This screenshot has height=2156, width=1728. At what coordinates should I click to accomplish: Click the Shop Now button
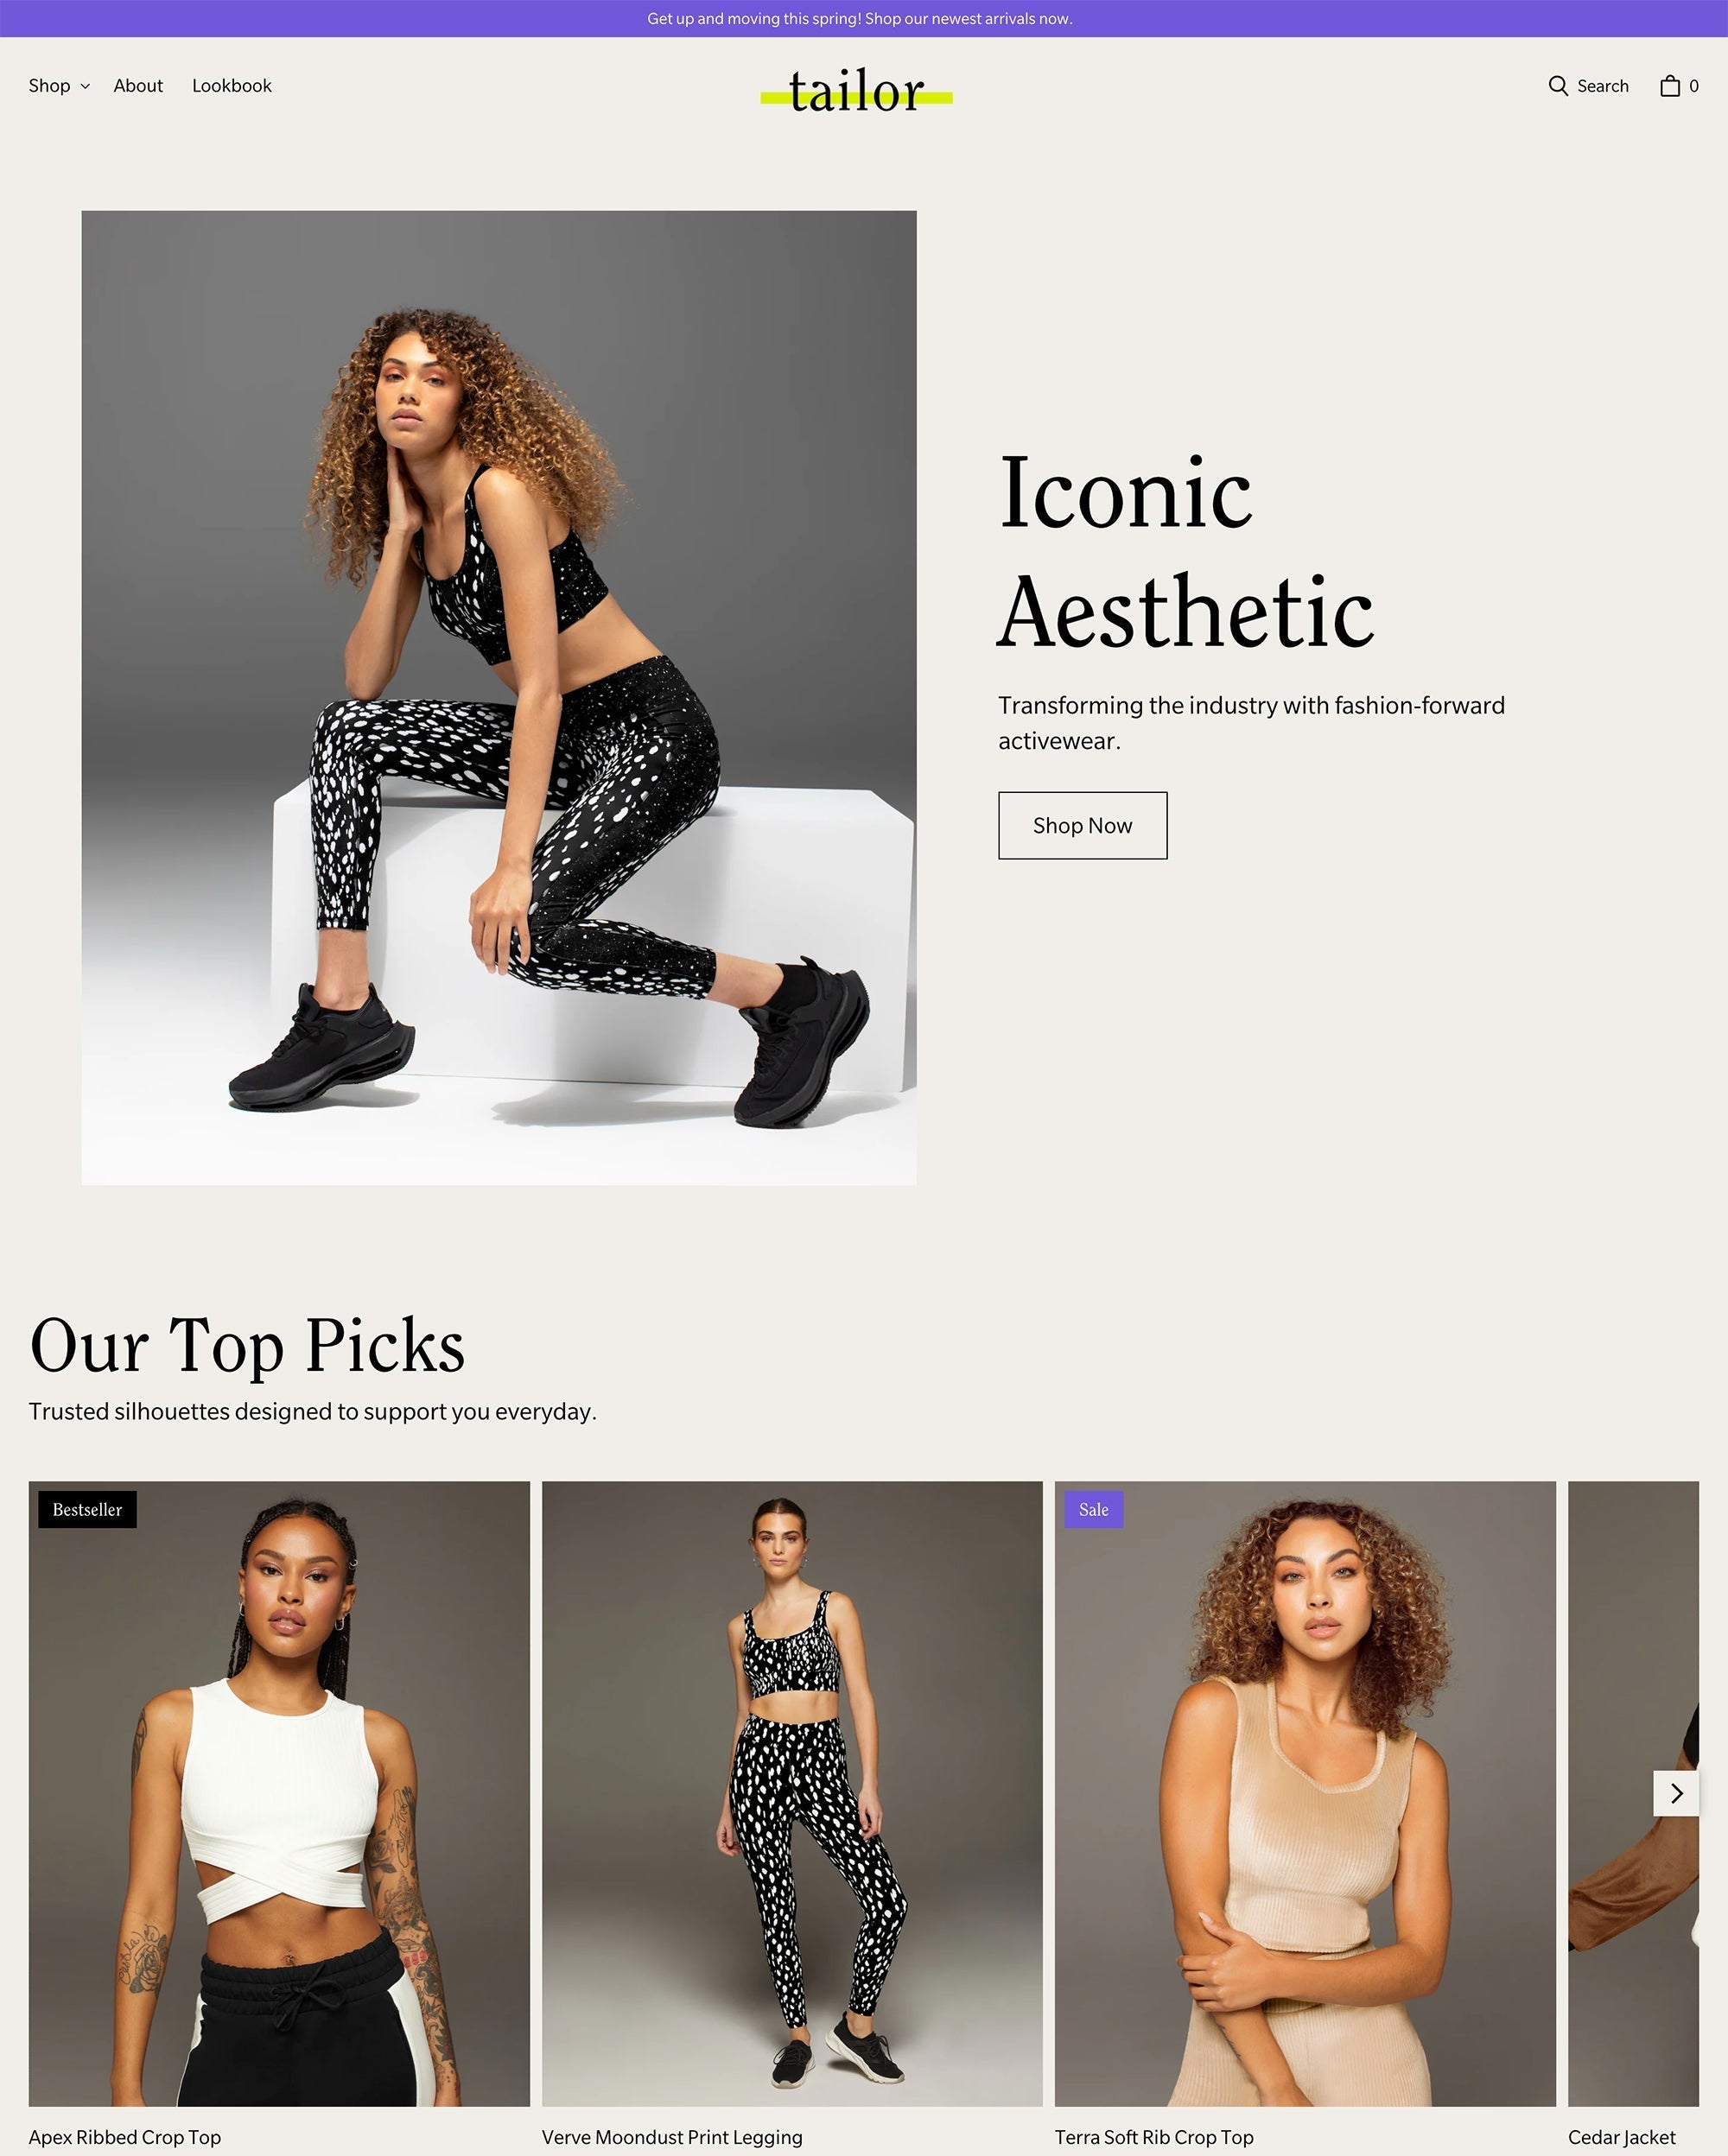1082,825
